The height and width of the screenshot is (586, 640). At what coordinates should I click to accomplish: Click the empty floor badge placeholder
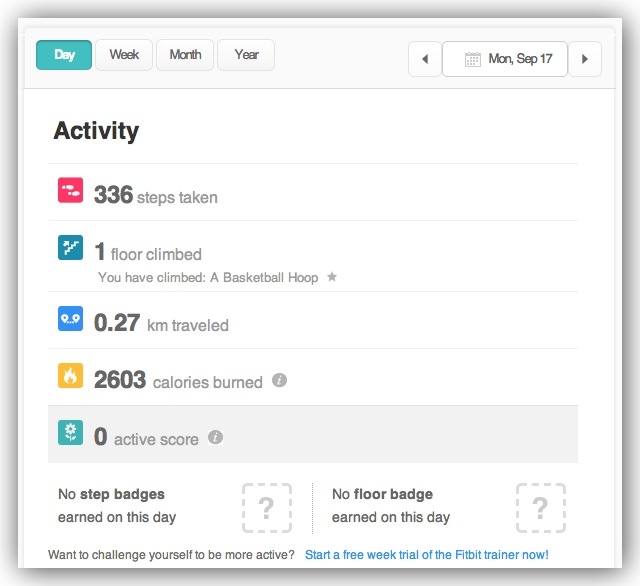point(540,507)
